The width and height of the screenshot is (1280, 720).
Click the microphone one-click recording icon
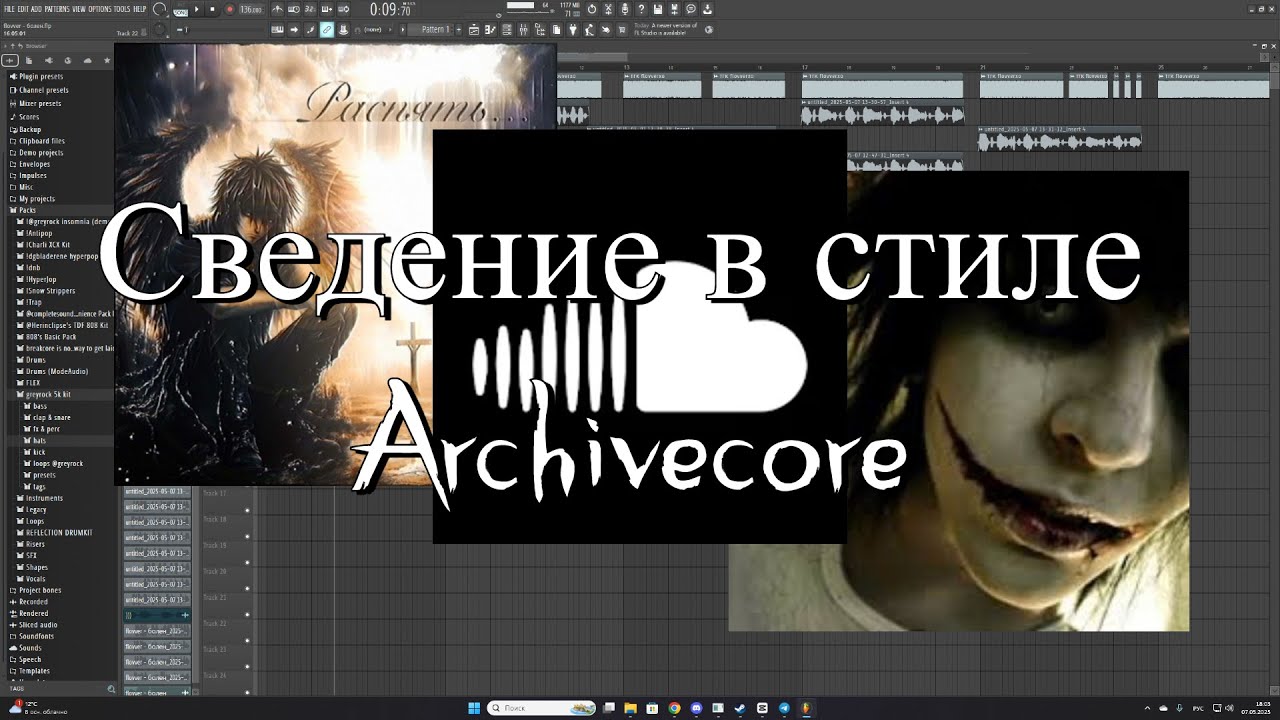[x=624, y=9]
